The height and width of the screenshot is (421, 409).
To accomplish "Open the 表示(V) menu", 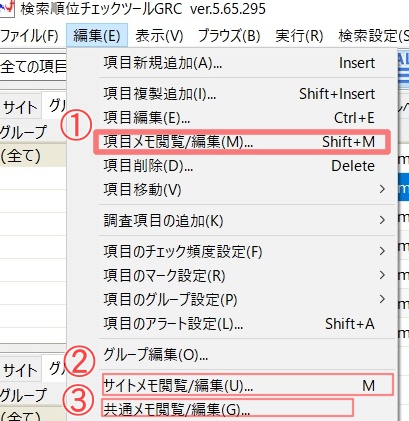I will pos(159,35).
